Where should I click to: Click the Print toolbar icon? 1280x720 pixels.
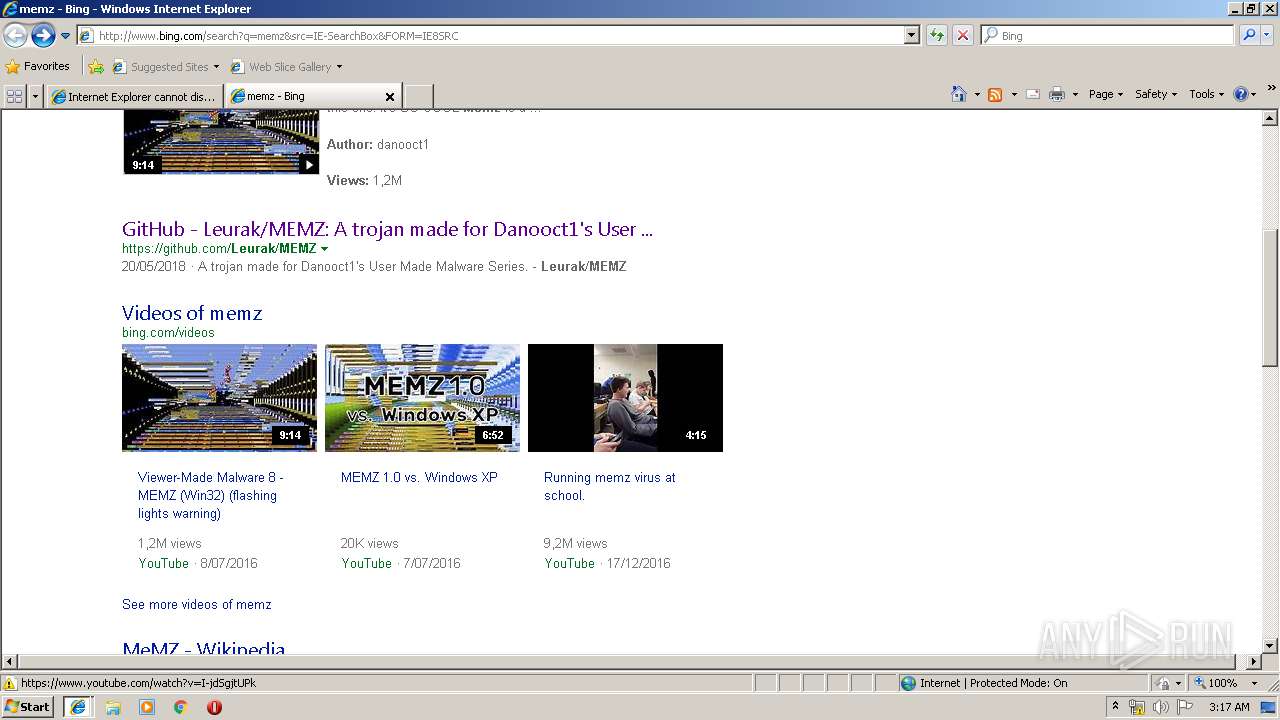click(1057, 94)
